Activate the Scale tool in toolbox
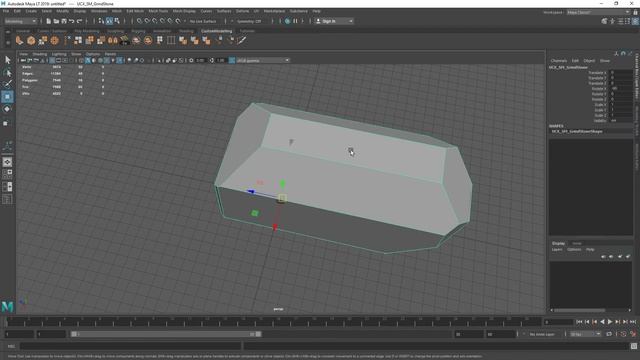 coord(6,123)
